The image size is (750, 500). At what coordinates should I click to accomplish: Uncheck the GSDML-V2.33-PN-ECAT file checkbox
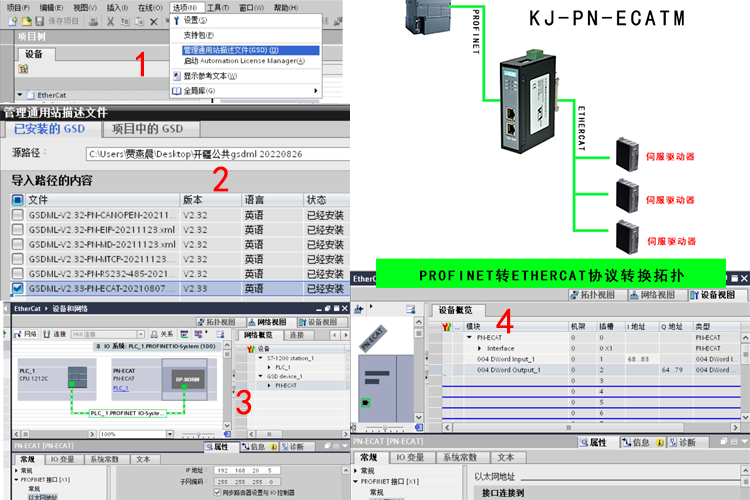(18, 288)
